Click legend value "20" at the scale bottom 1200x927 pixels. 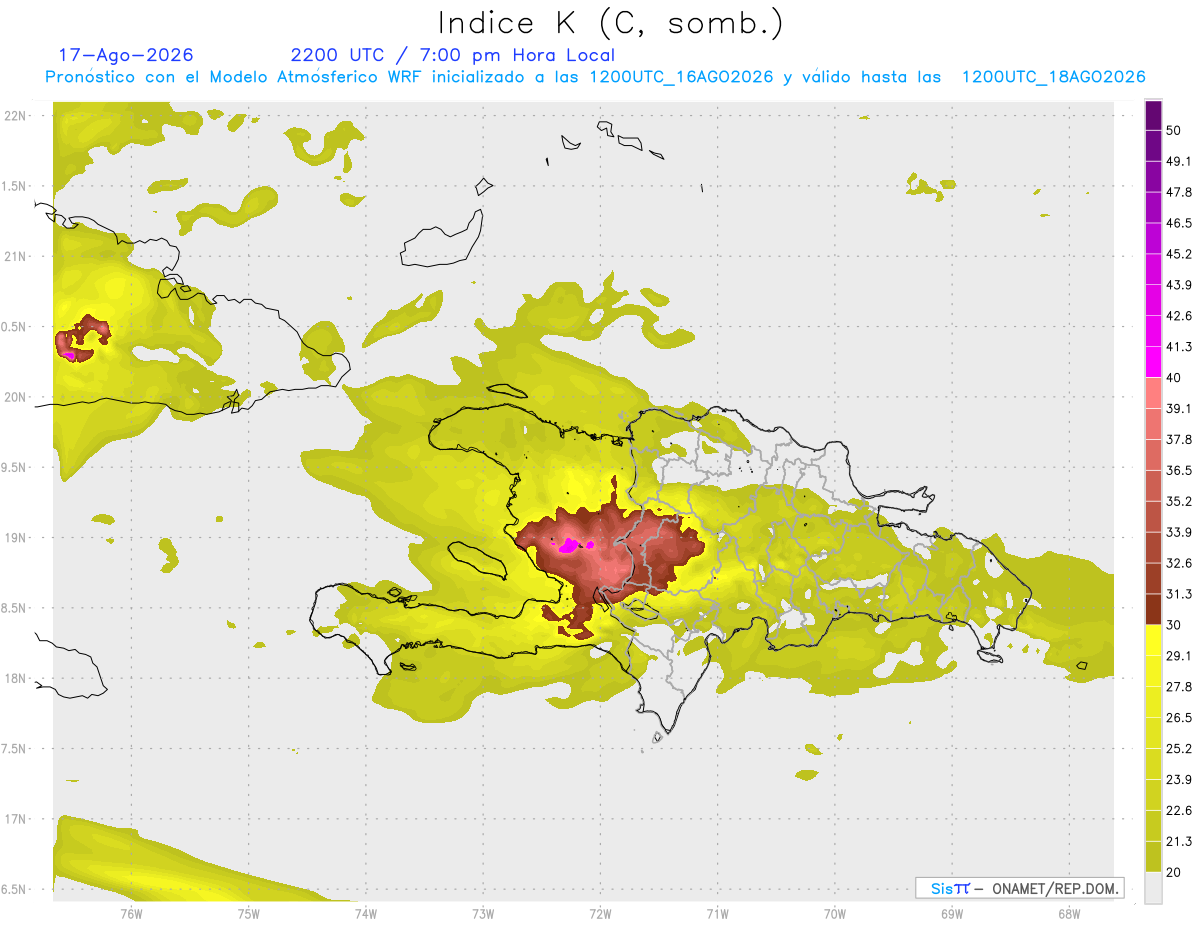[x=1174, y=872]
